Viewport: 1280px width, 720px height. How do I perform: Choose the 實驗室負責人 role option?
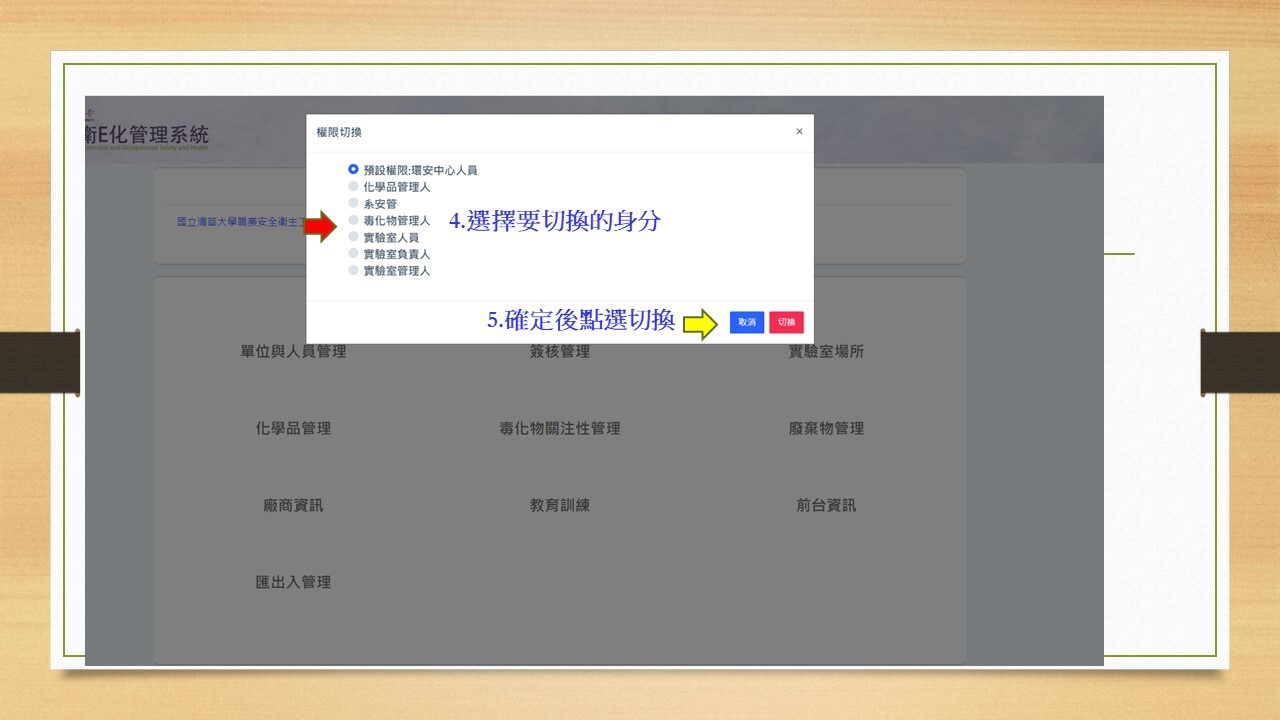[353, 254]
